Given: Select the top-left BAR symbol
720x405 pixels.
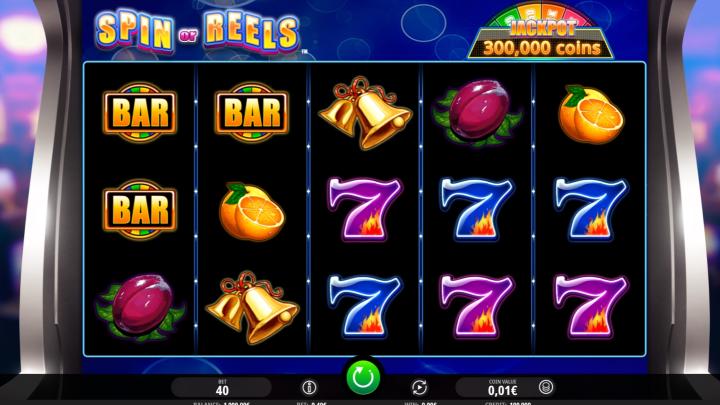Looking at the screenshot, I should click(140, 112).
